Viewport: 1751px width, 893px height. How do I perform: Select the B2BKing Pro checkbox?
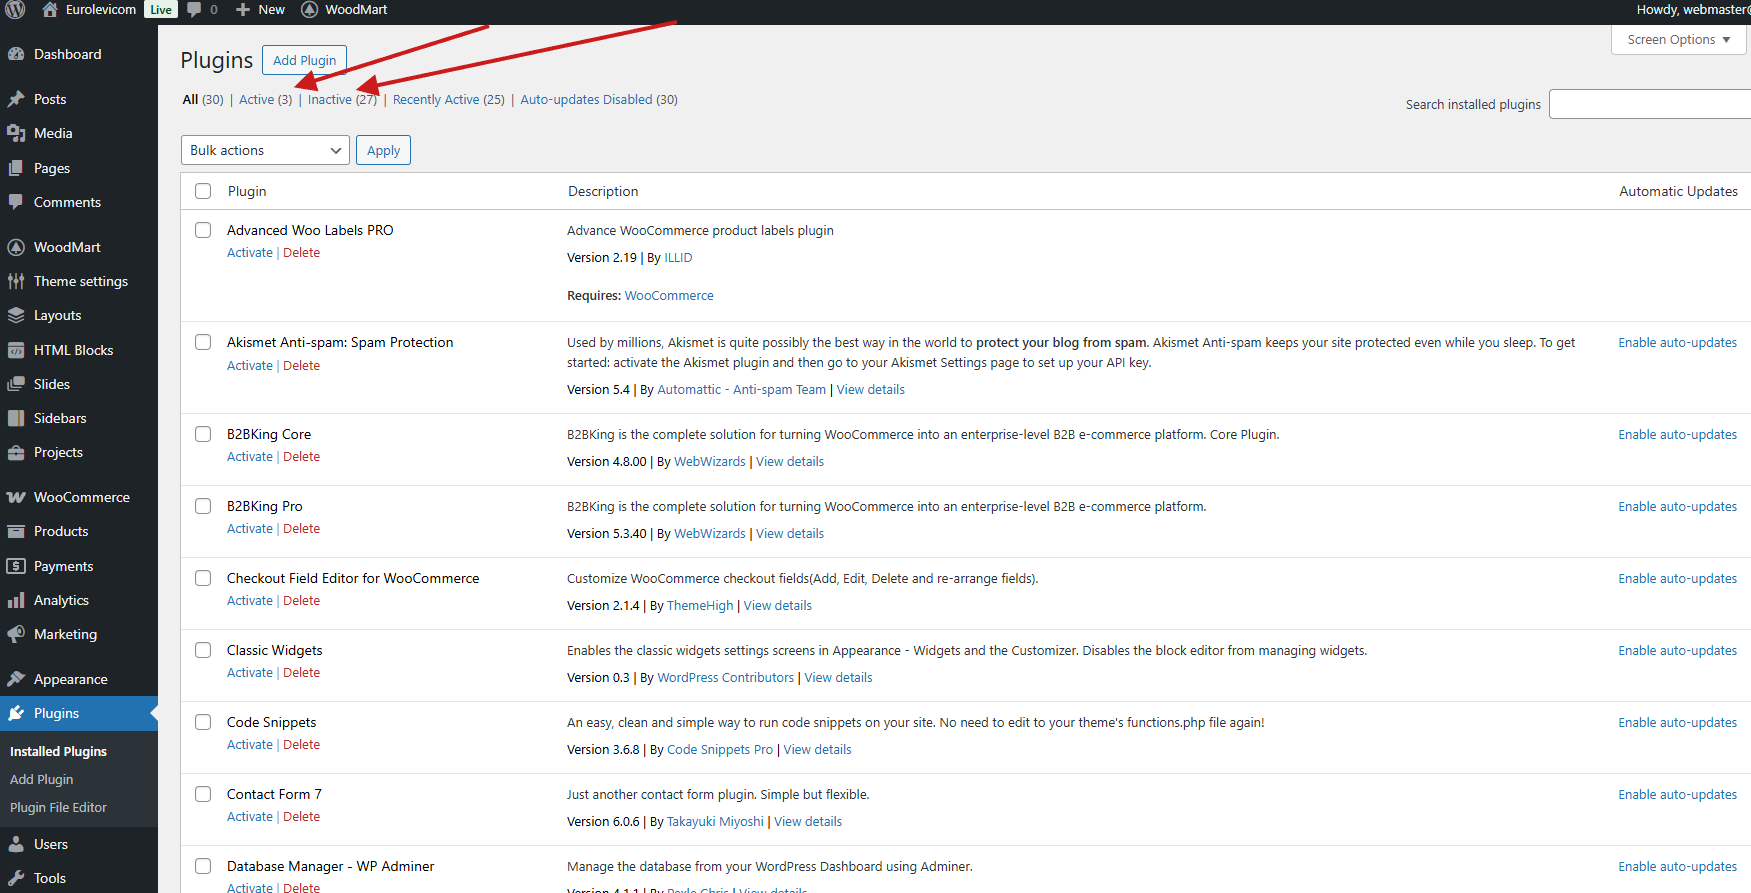coord(203,506)
